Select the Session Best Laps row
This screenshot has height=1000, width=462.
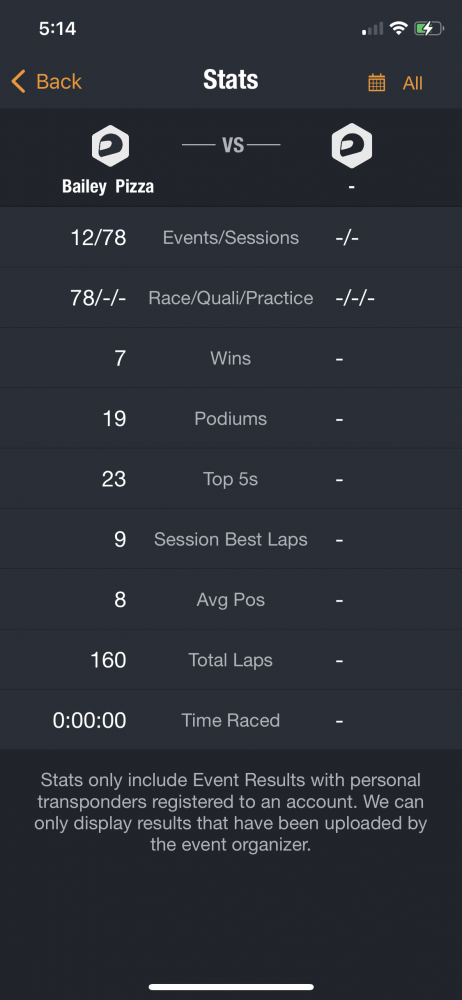click(231, 539)
